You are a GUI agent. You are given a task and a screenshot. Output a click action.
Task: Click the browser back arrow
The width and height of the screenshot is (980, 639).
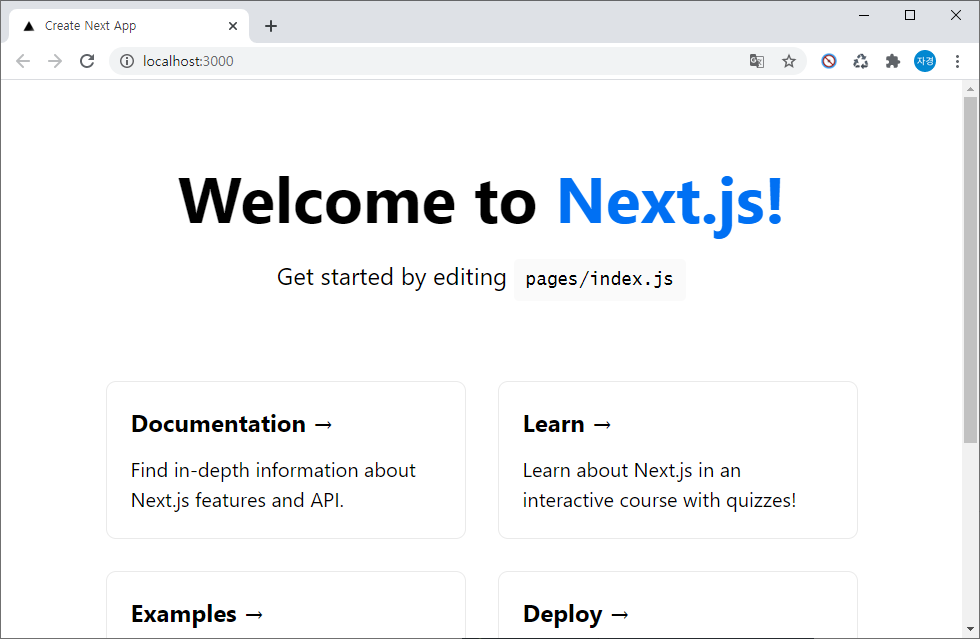23,61
